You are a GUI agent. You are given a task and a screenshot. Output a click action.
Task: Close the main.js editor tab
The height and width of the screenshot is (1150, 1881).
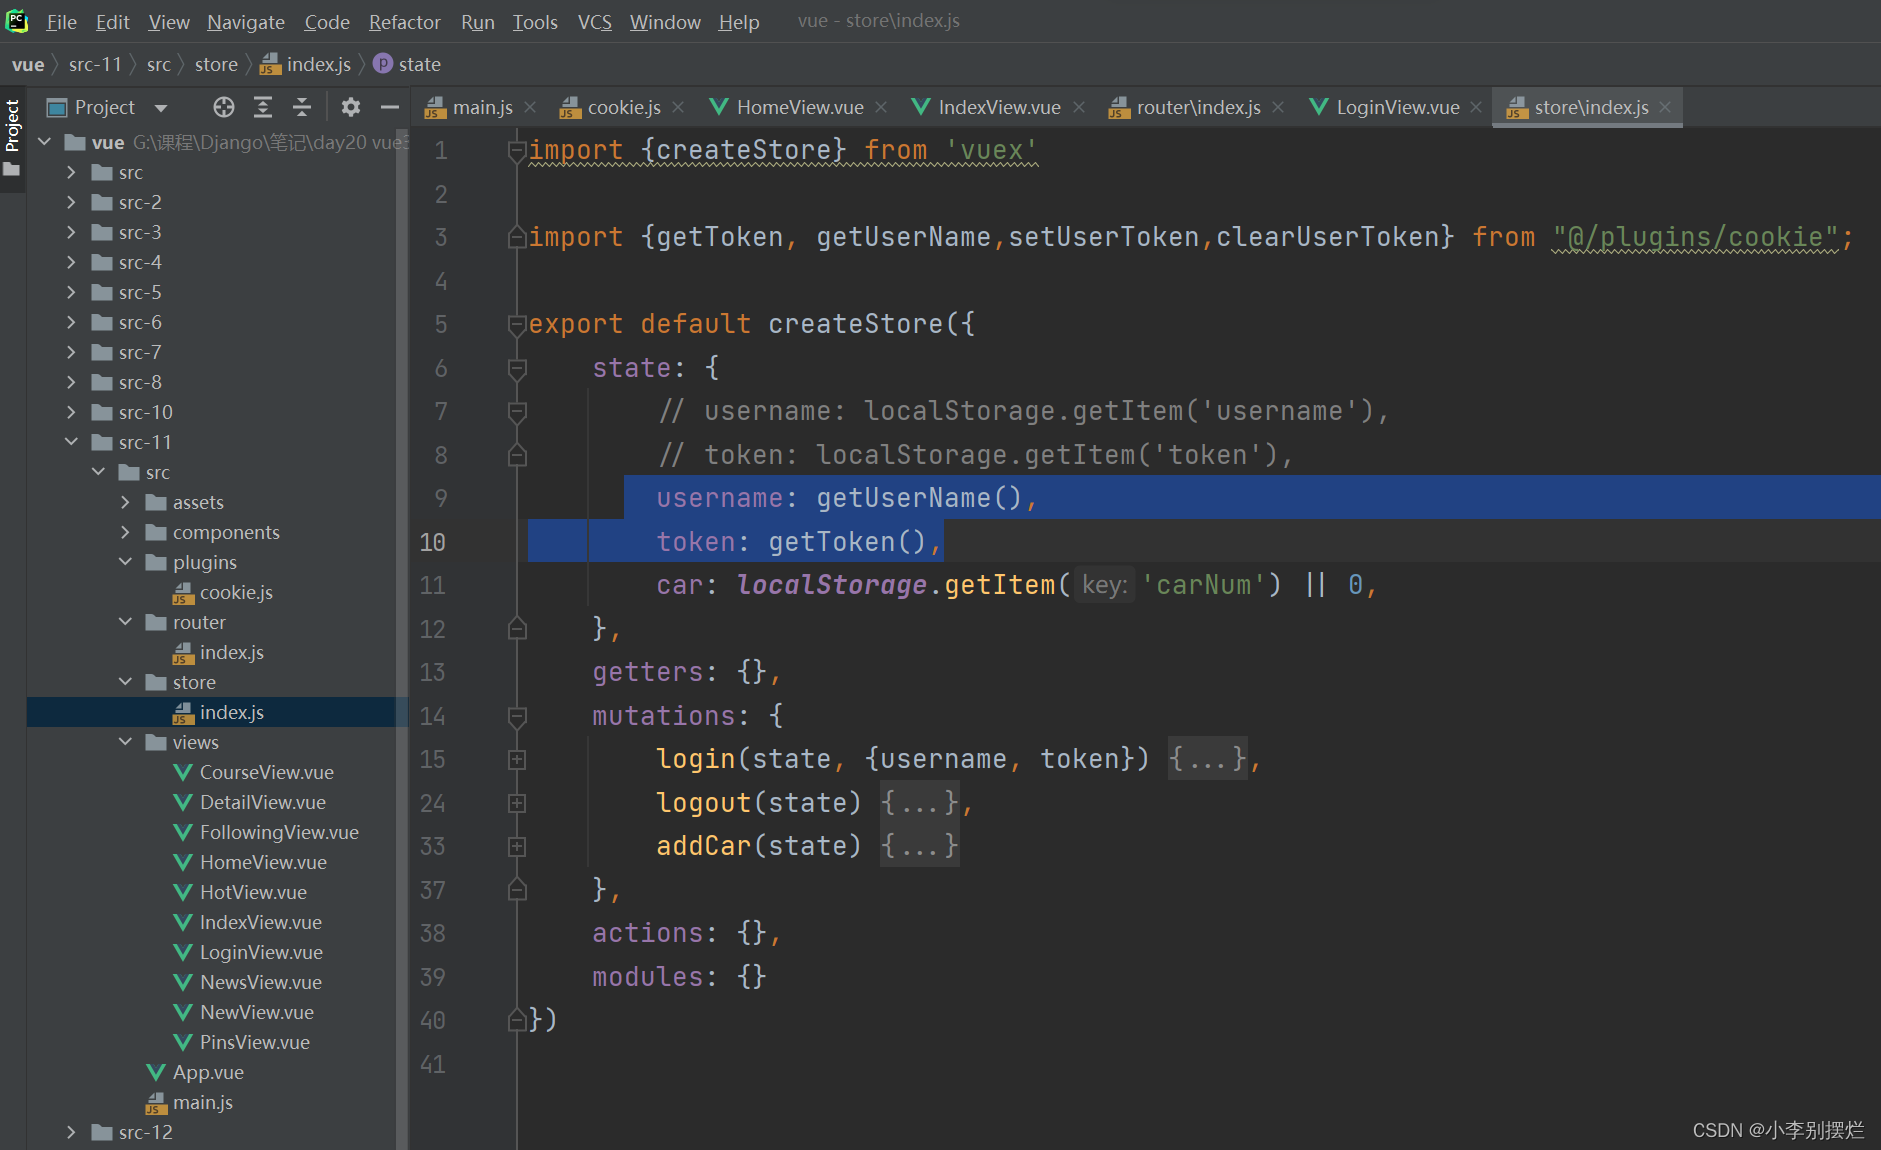530,107
